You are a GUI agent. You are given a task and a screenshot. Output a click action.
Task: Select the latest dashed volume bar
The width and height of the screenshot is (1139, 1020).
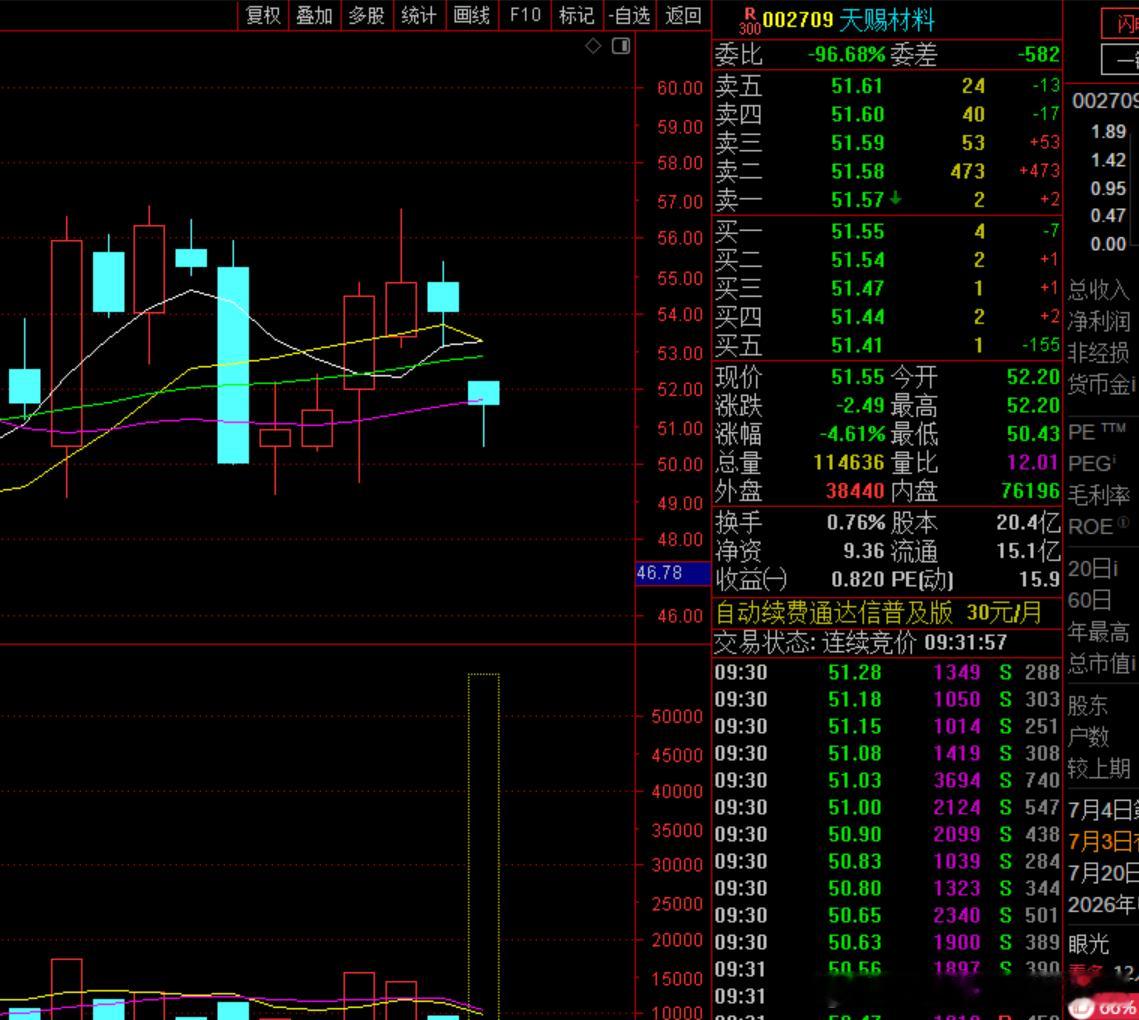[483, 846]
